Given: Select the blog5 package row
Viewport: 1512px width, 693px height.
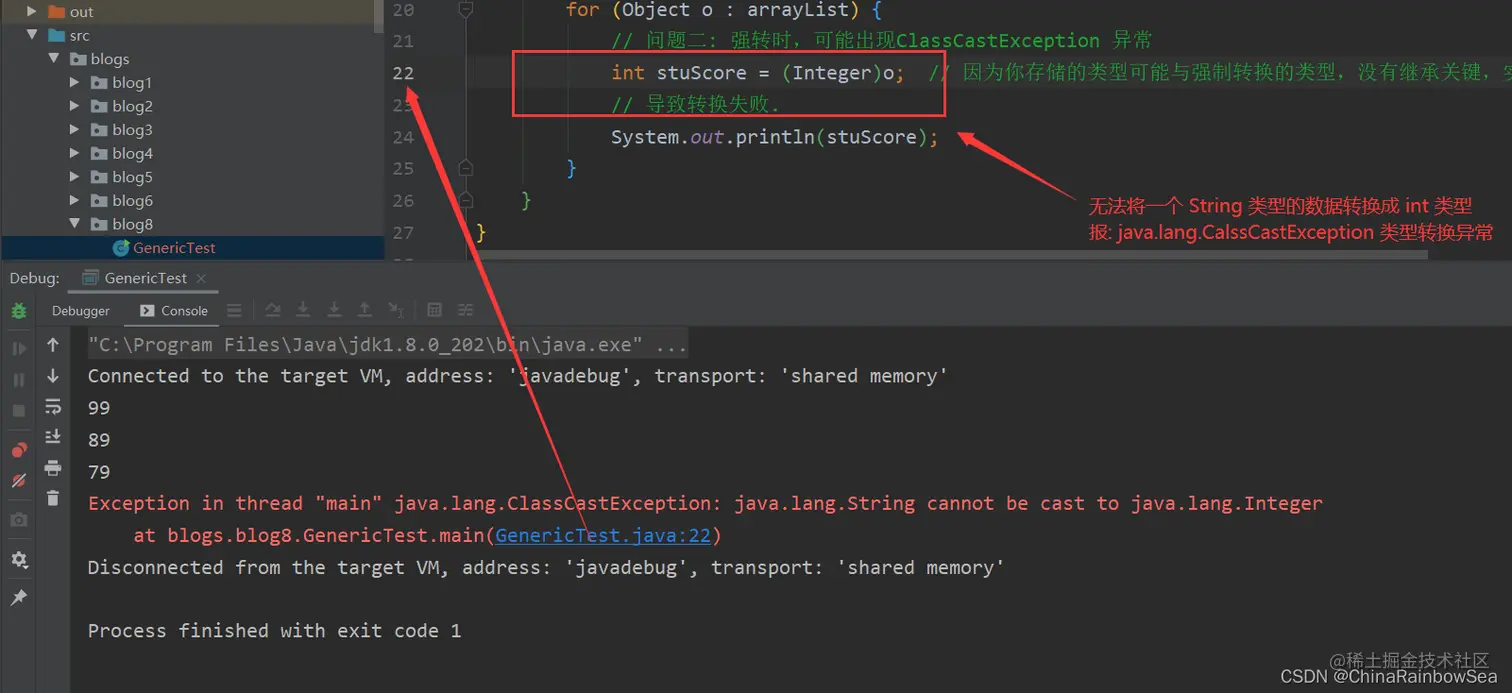Looking at the screenshot, I should click(192, 176).
